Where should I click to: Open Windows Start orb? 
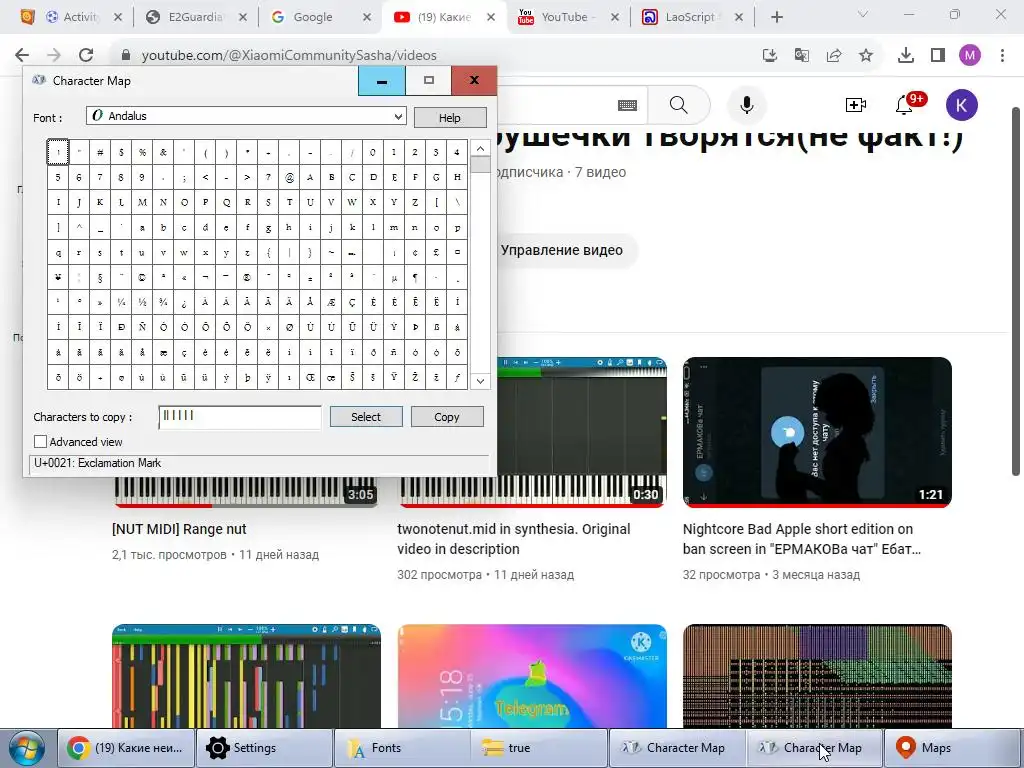pyautogui.click(x=26, y=748)
